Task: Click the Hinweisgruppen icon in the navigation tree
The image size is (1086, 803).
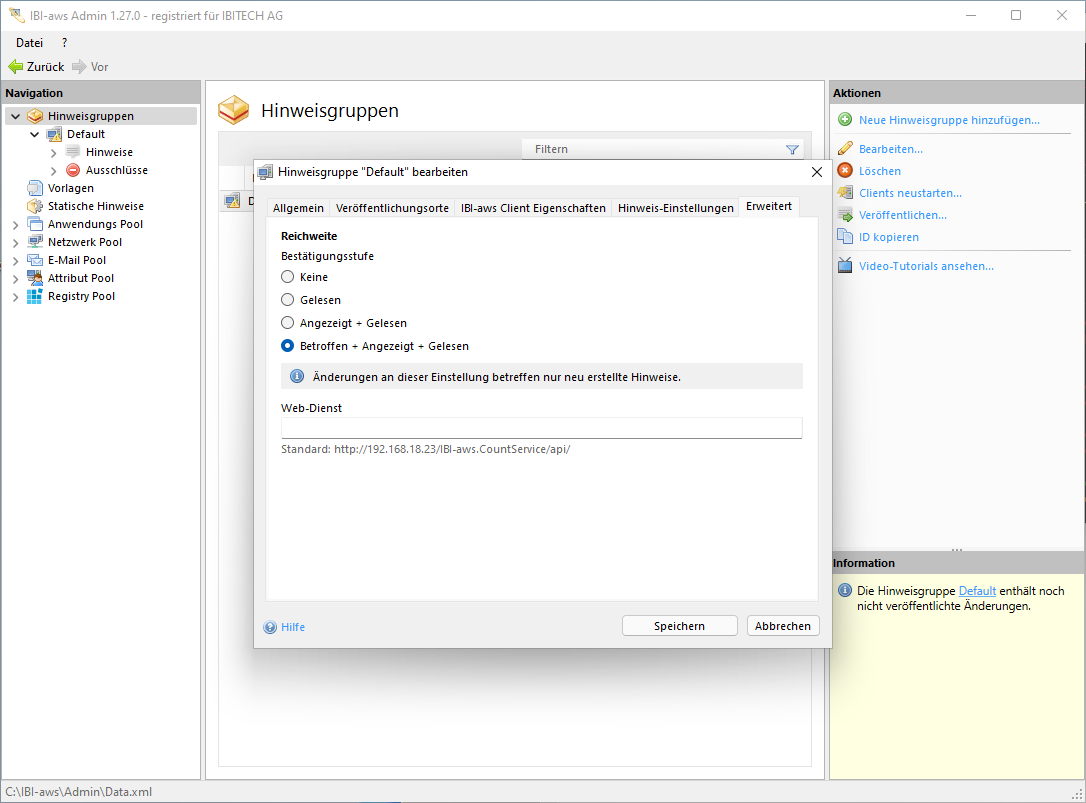Action: pos(35,116)
